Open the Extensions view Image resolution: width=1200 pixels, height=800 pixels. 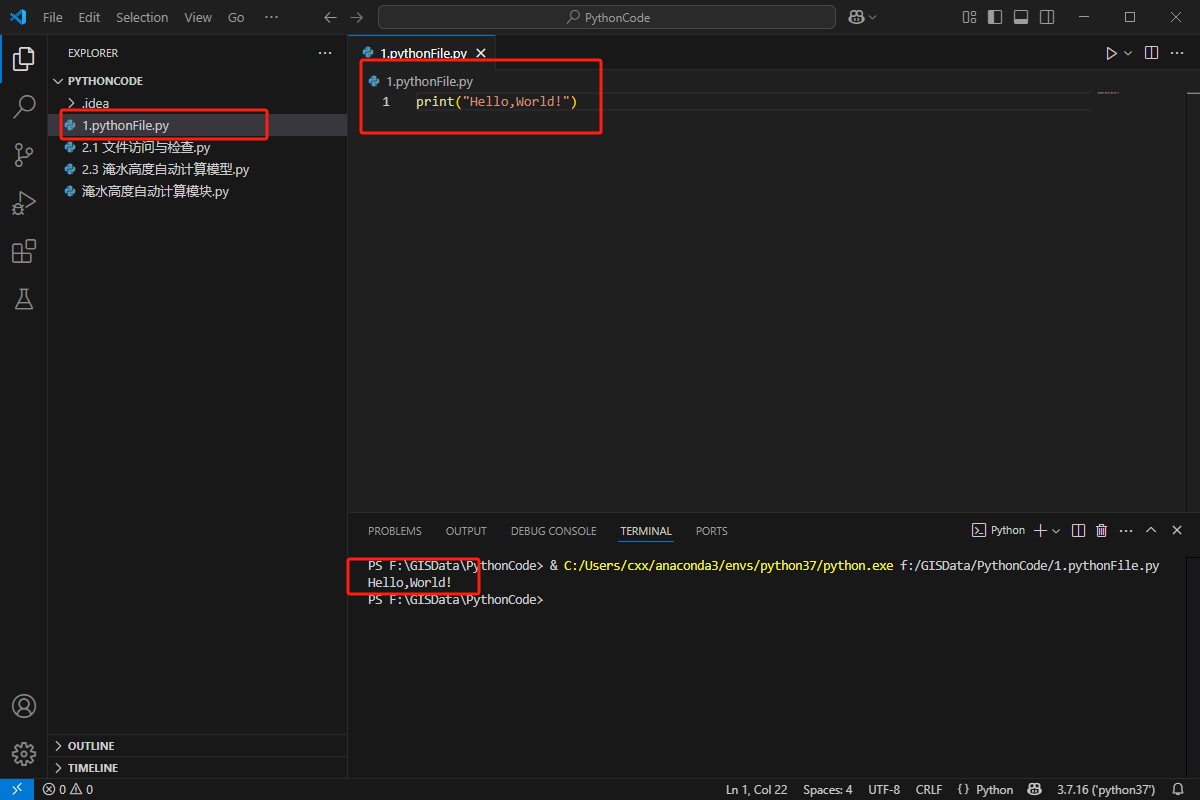[x=24, y=251]
